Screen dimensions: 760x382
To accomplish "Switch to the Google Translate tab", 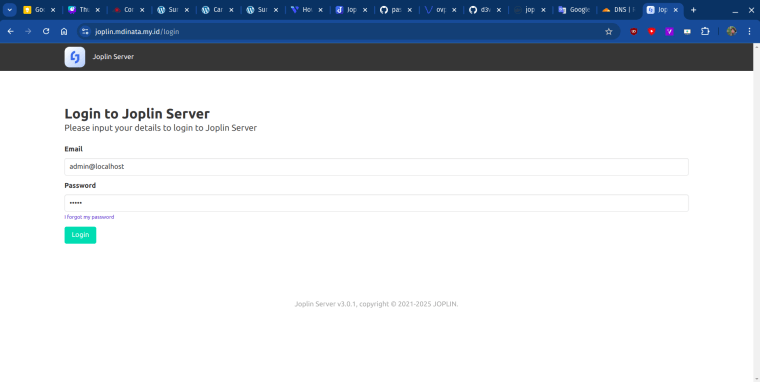I will pos(574,10).
